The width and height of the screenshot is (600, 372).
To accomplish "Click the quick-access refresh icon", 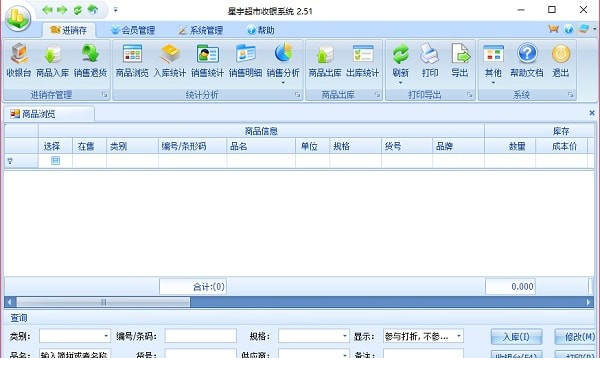I will click(x=78, y=10).
